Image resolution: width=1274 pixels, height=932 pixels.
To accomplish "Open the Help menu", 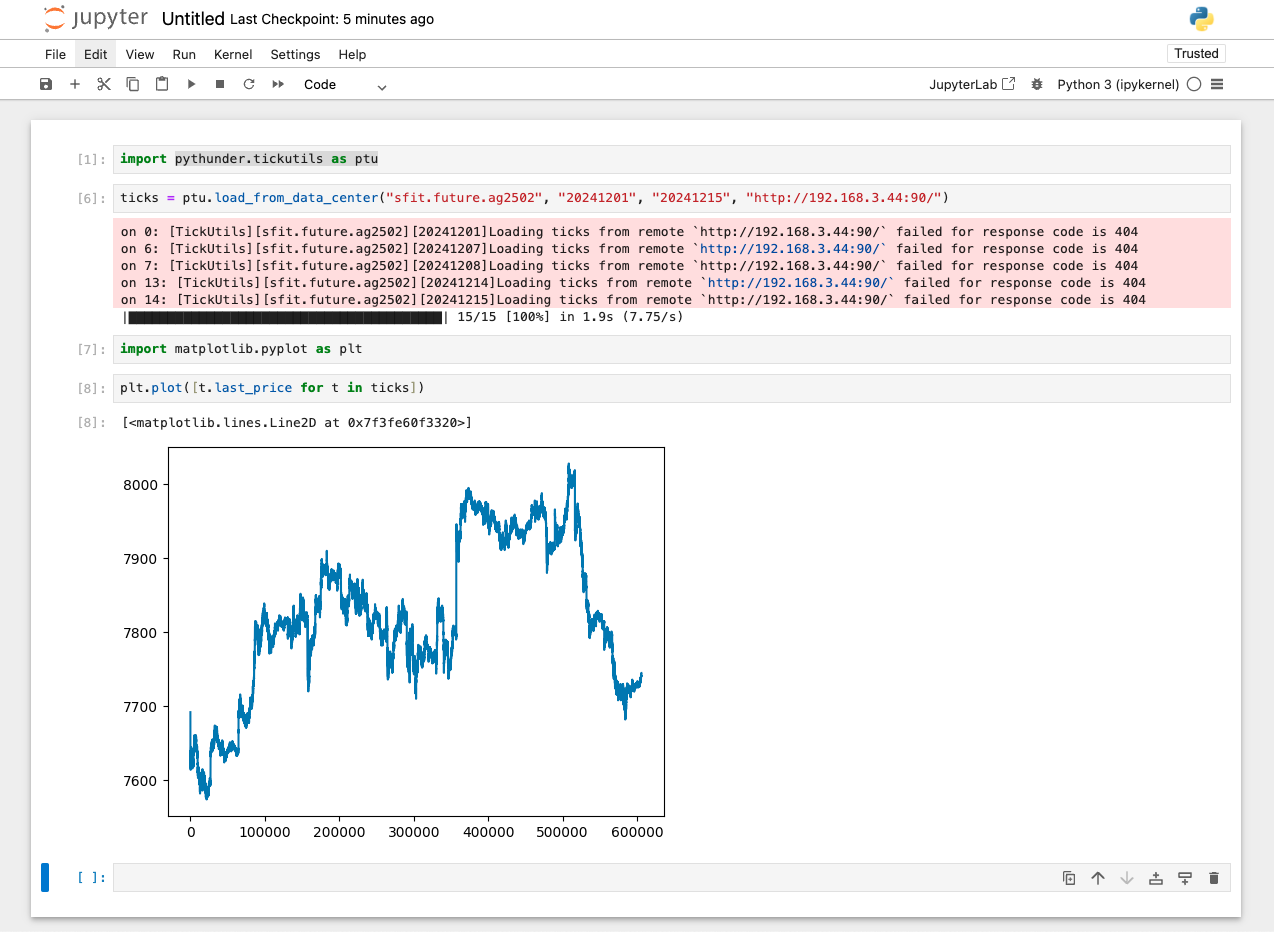I will pyautogui.click(x=352, y=55).
